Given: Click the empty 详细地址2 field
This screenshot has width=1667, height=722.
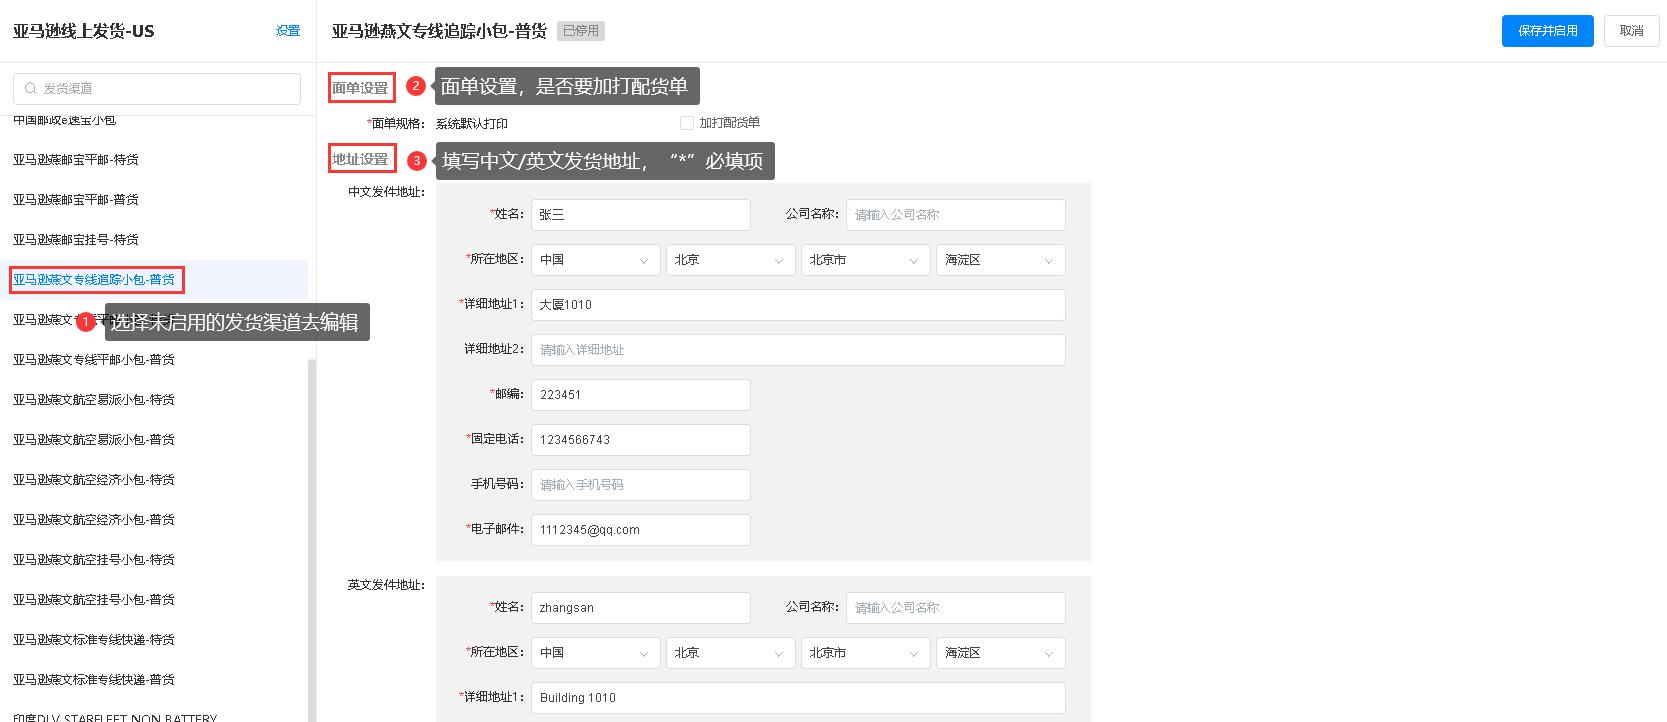Looking at the screenshot, I should tap(798, 350).
